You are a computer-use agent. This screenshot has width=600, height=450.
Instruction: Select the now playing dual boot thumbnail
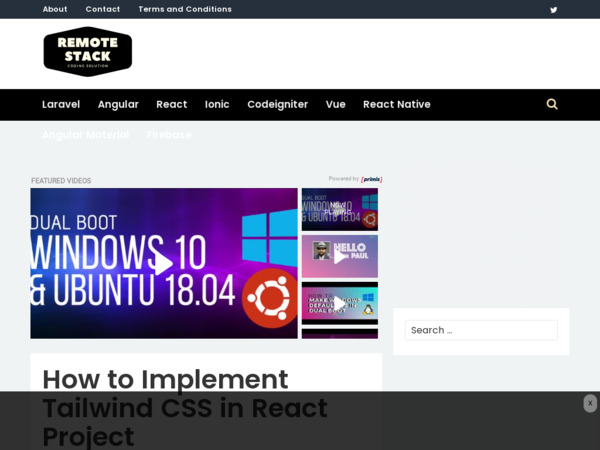(x=339, y=209)
